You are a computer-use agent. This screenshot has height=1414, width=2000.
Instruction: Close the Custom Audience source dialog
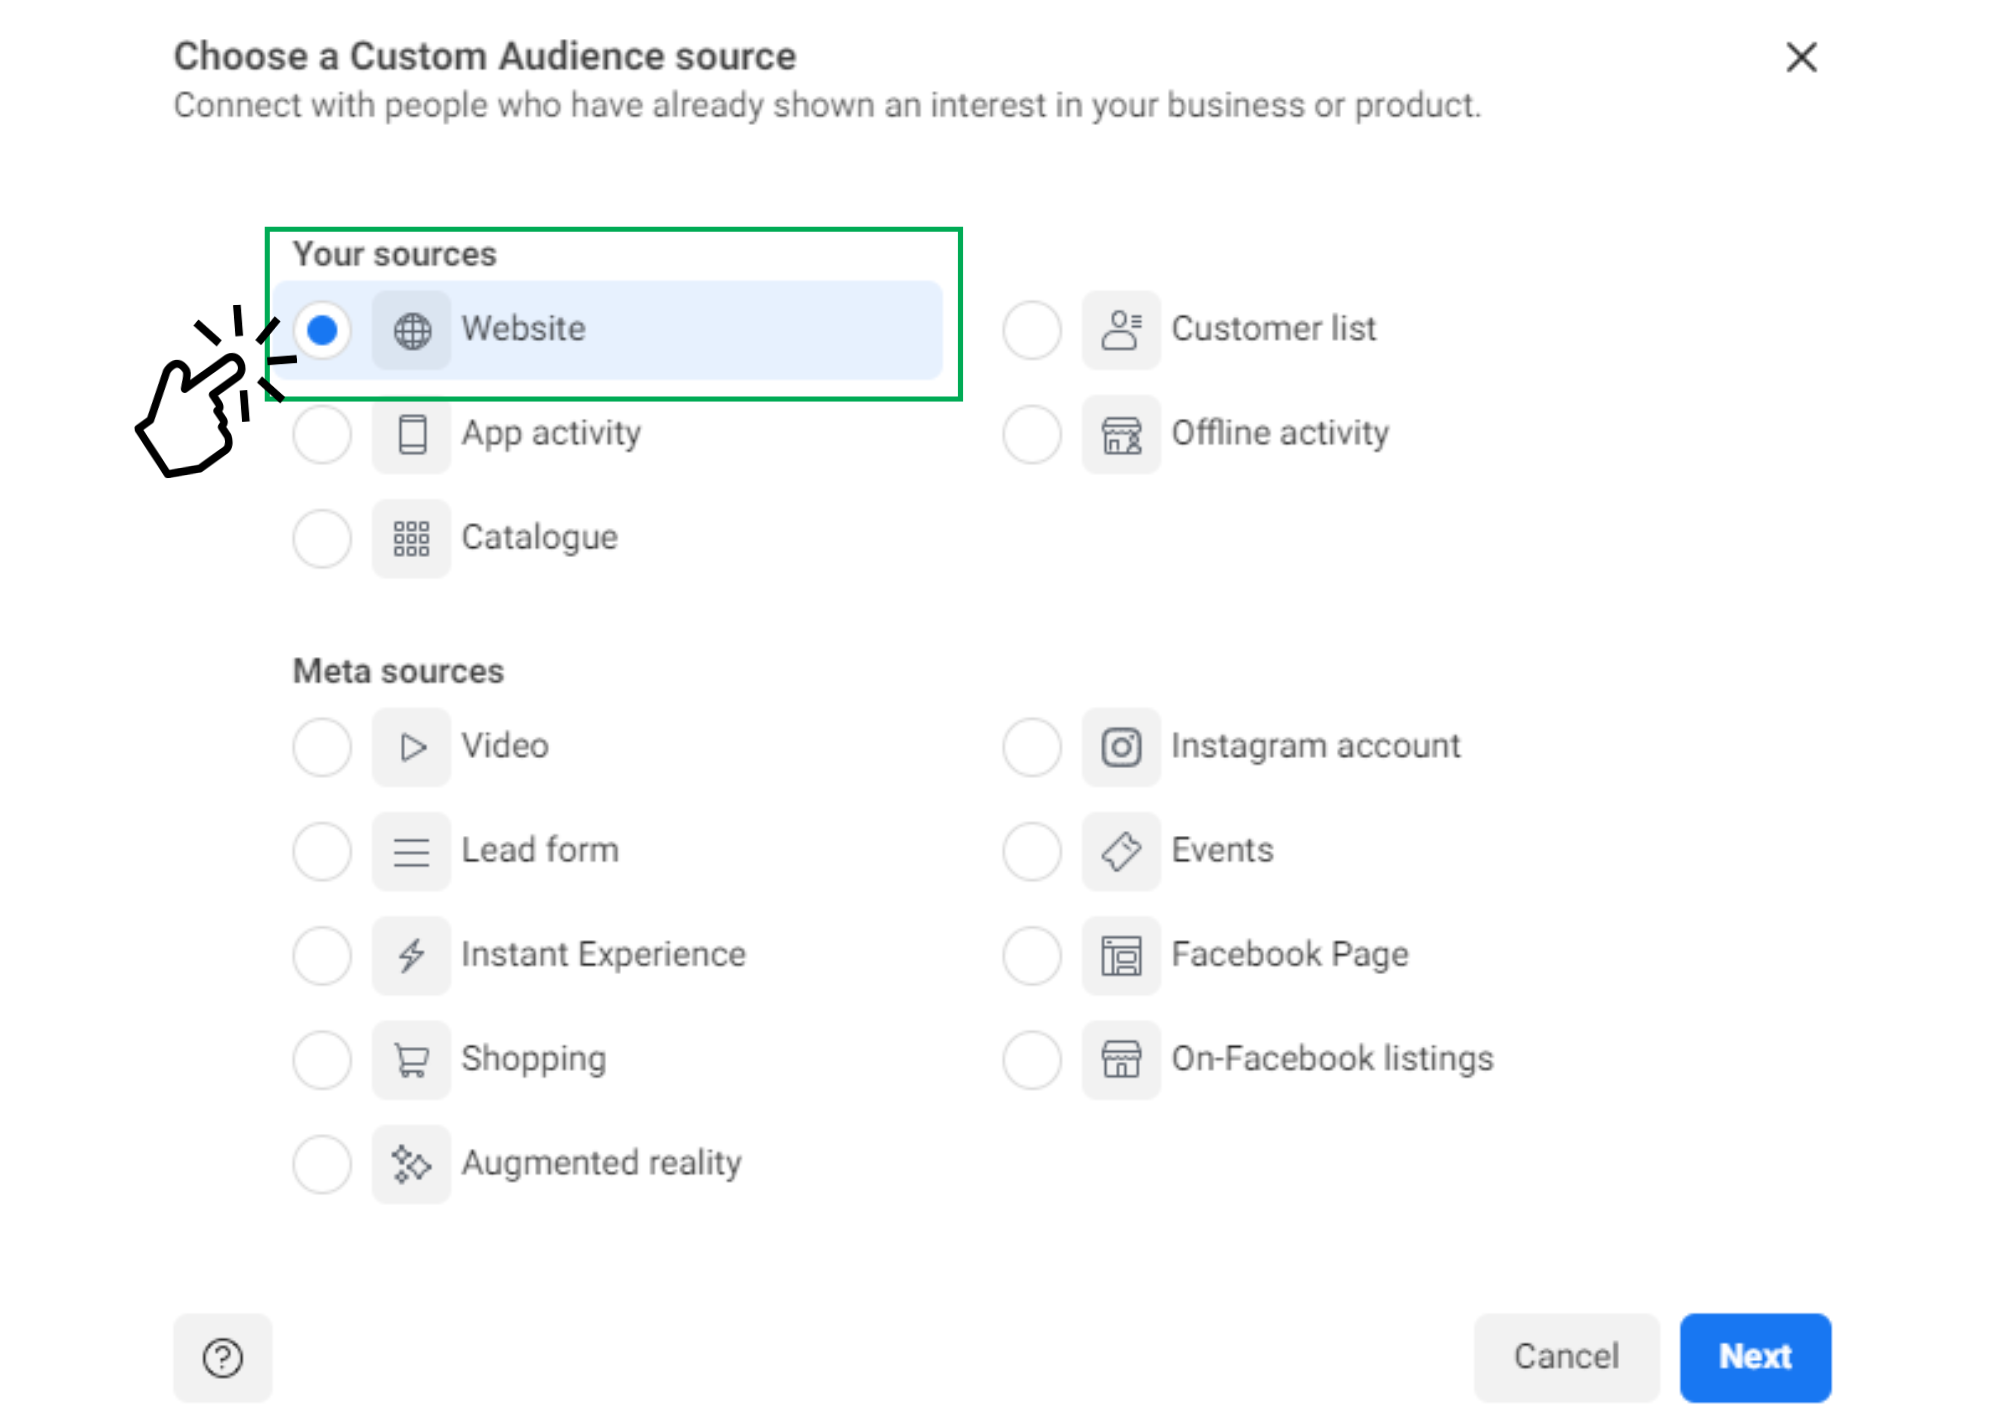coord(1801,57)
